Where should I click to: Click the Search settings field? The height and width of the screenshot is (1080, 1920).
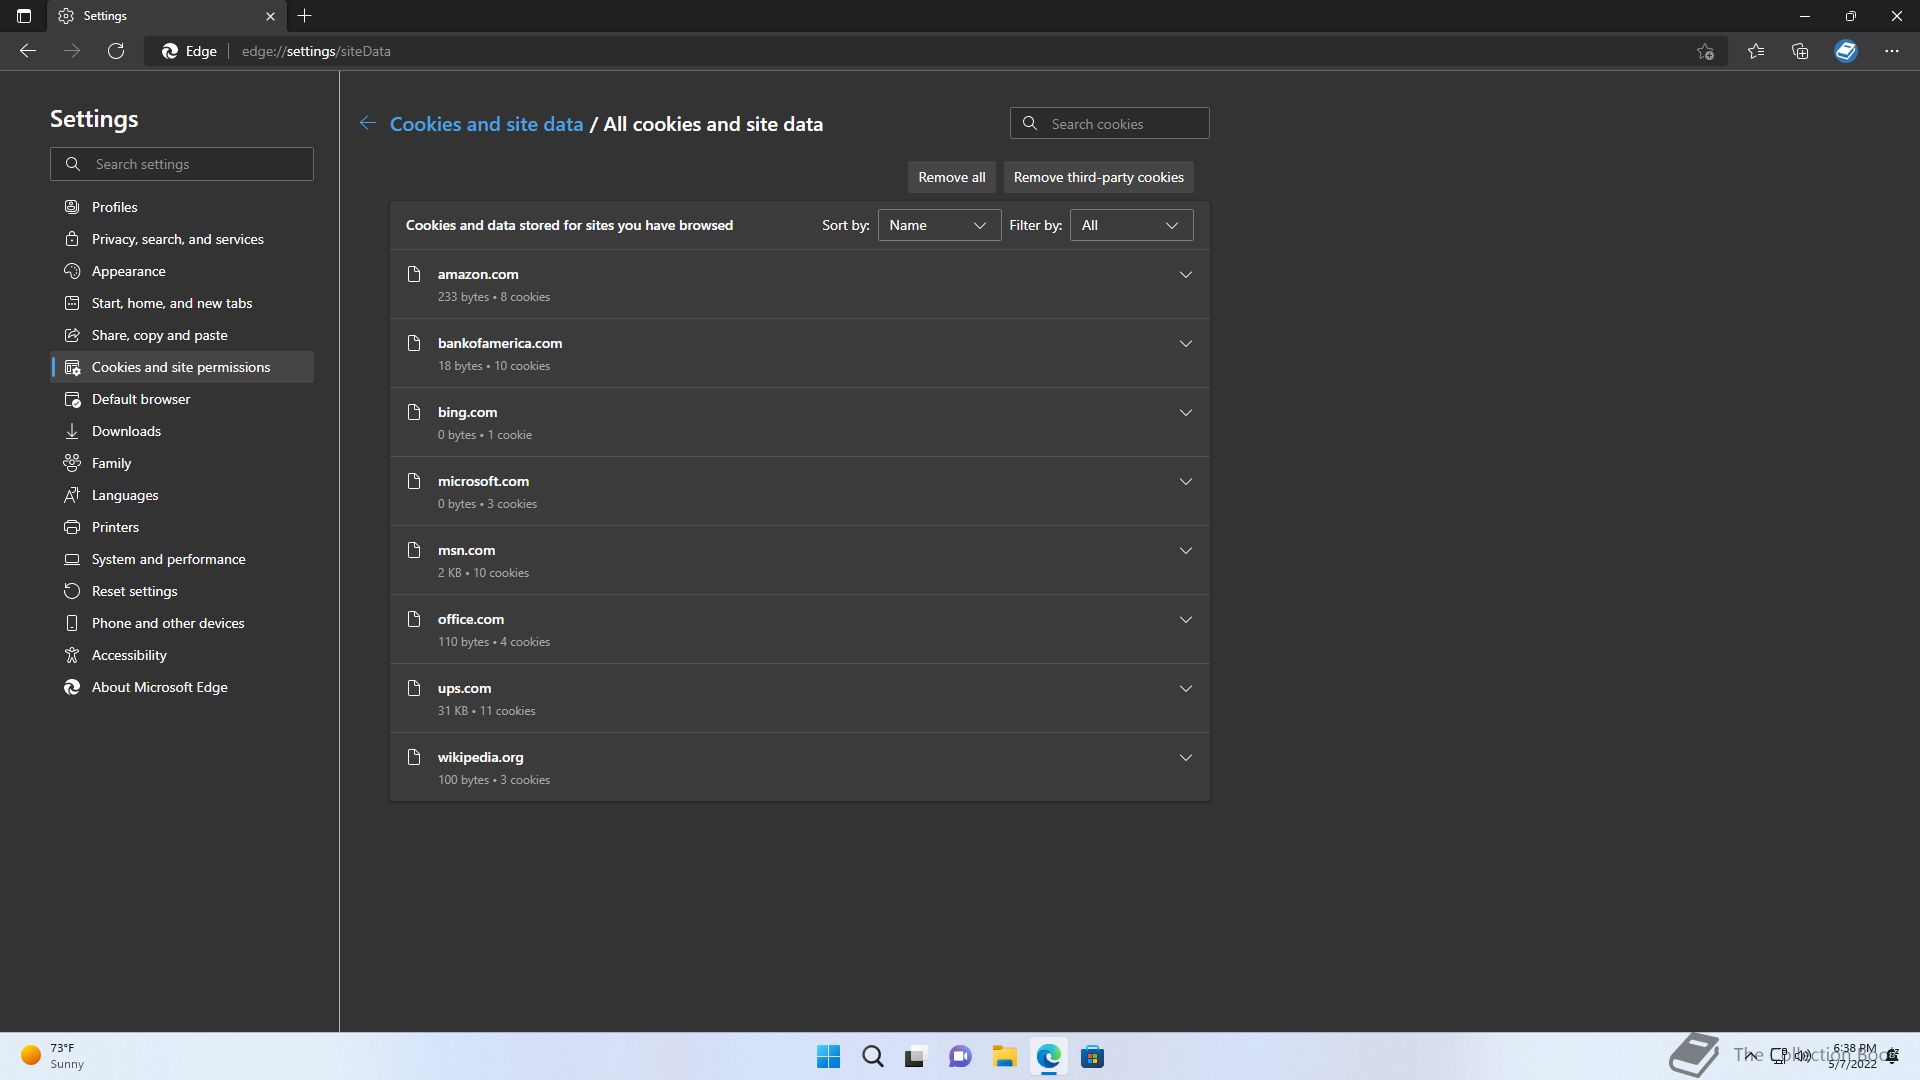(182, 164)
